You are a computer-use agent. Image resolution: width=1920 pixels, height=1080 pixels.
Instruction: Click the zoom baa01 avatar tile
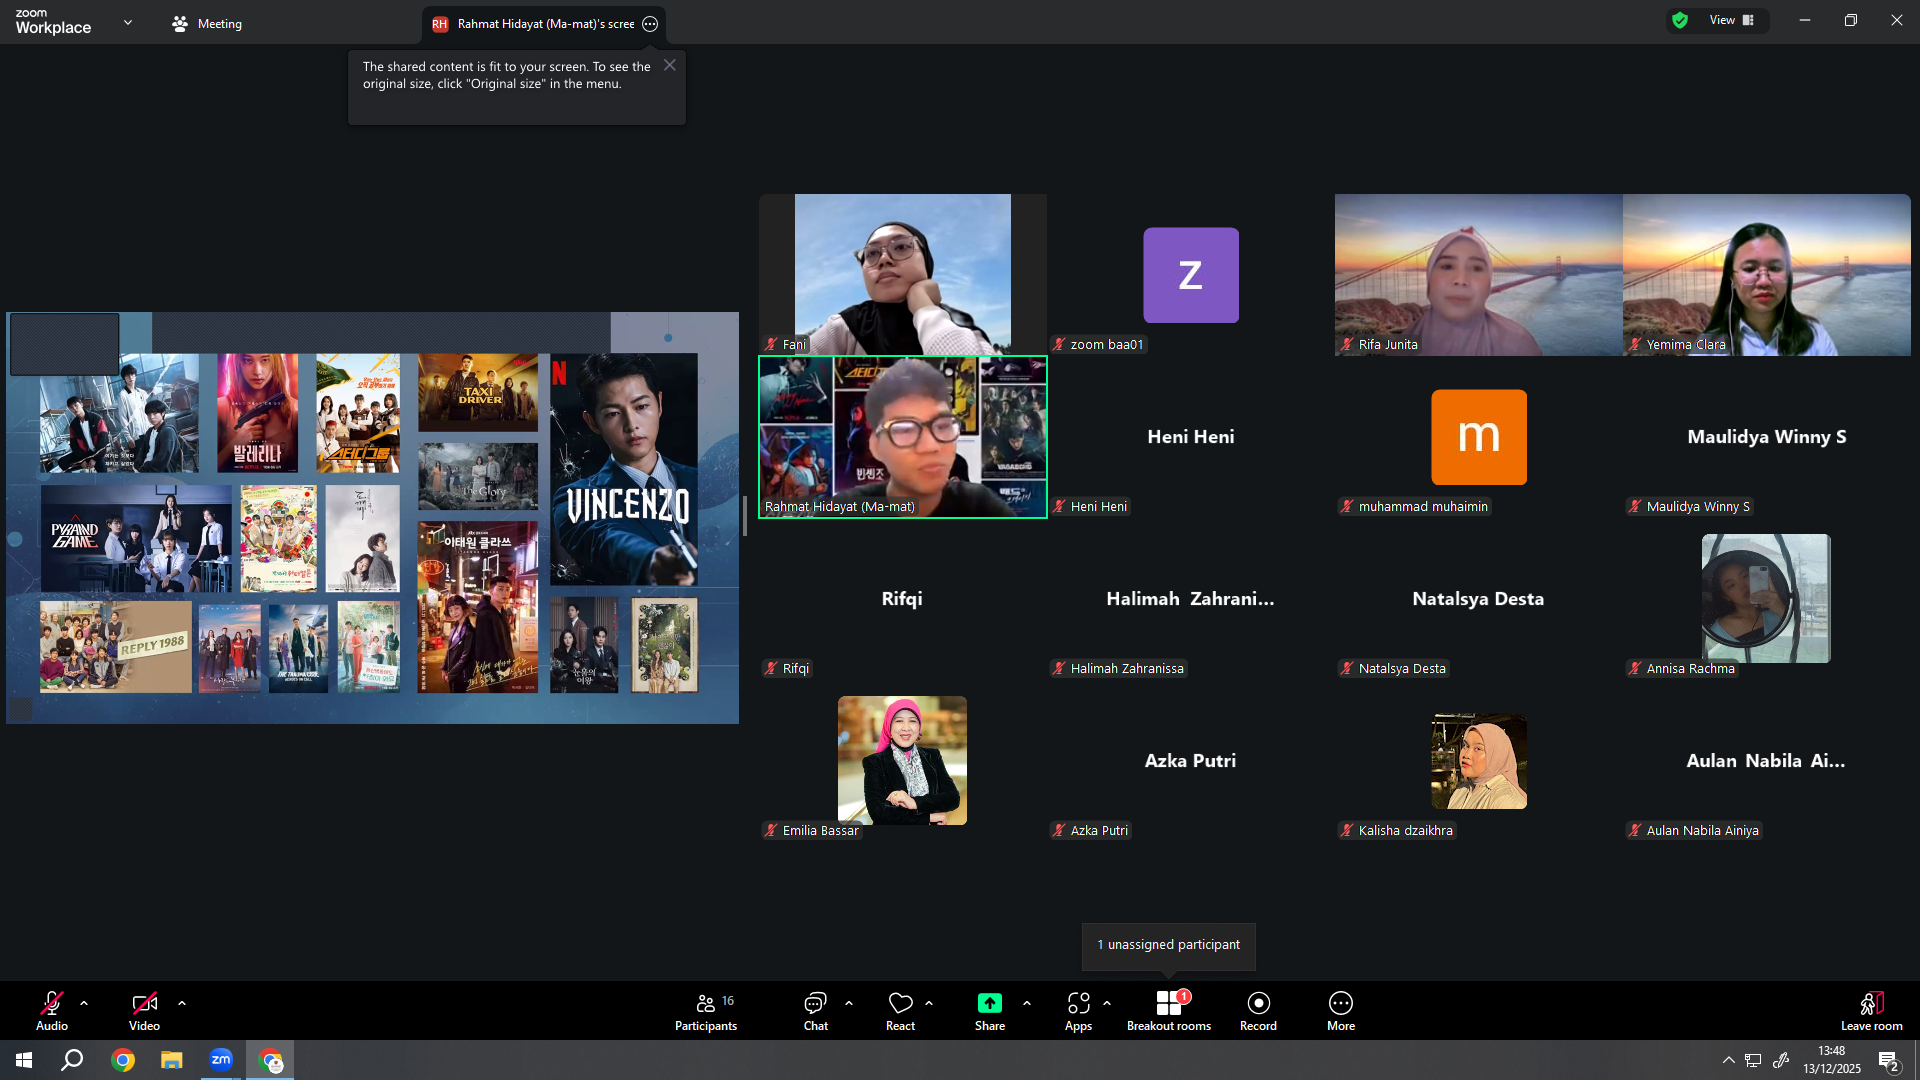(x=1190, y=275)
